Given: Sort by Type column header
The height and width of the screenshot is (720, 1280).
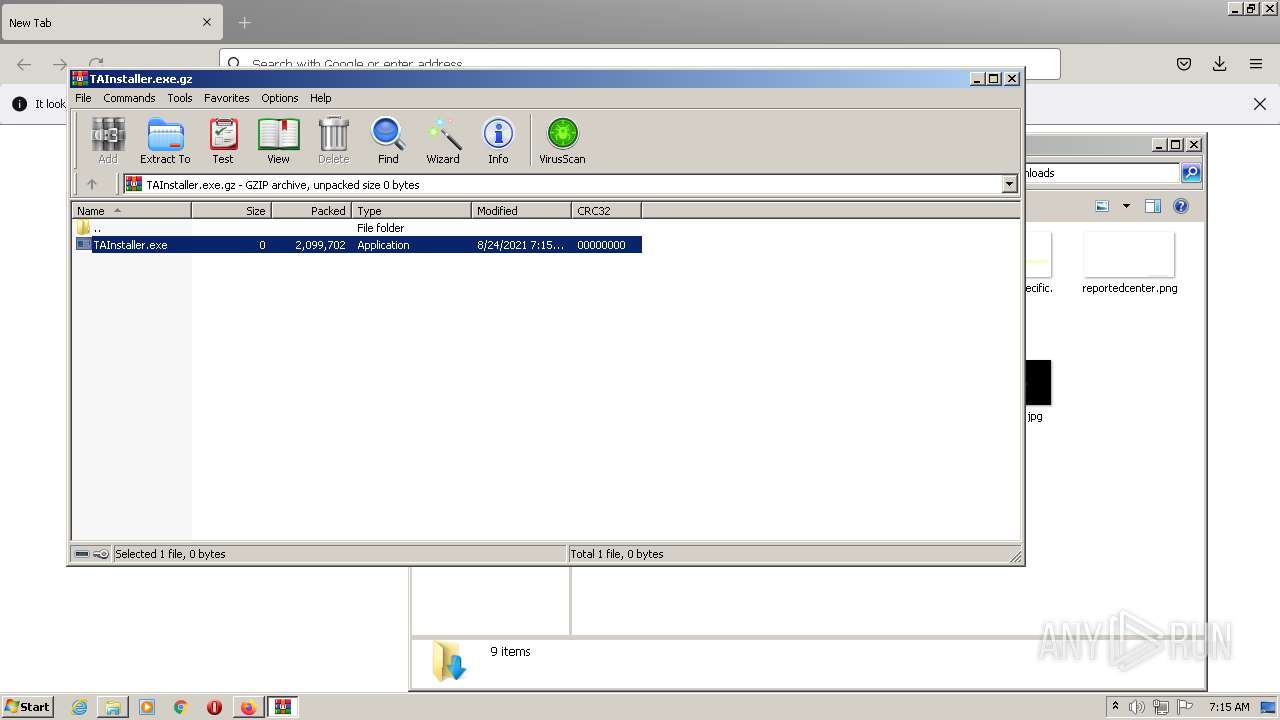Looking at the screenshot, I should click(x=412, y=210).
